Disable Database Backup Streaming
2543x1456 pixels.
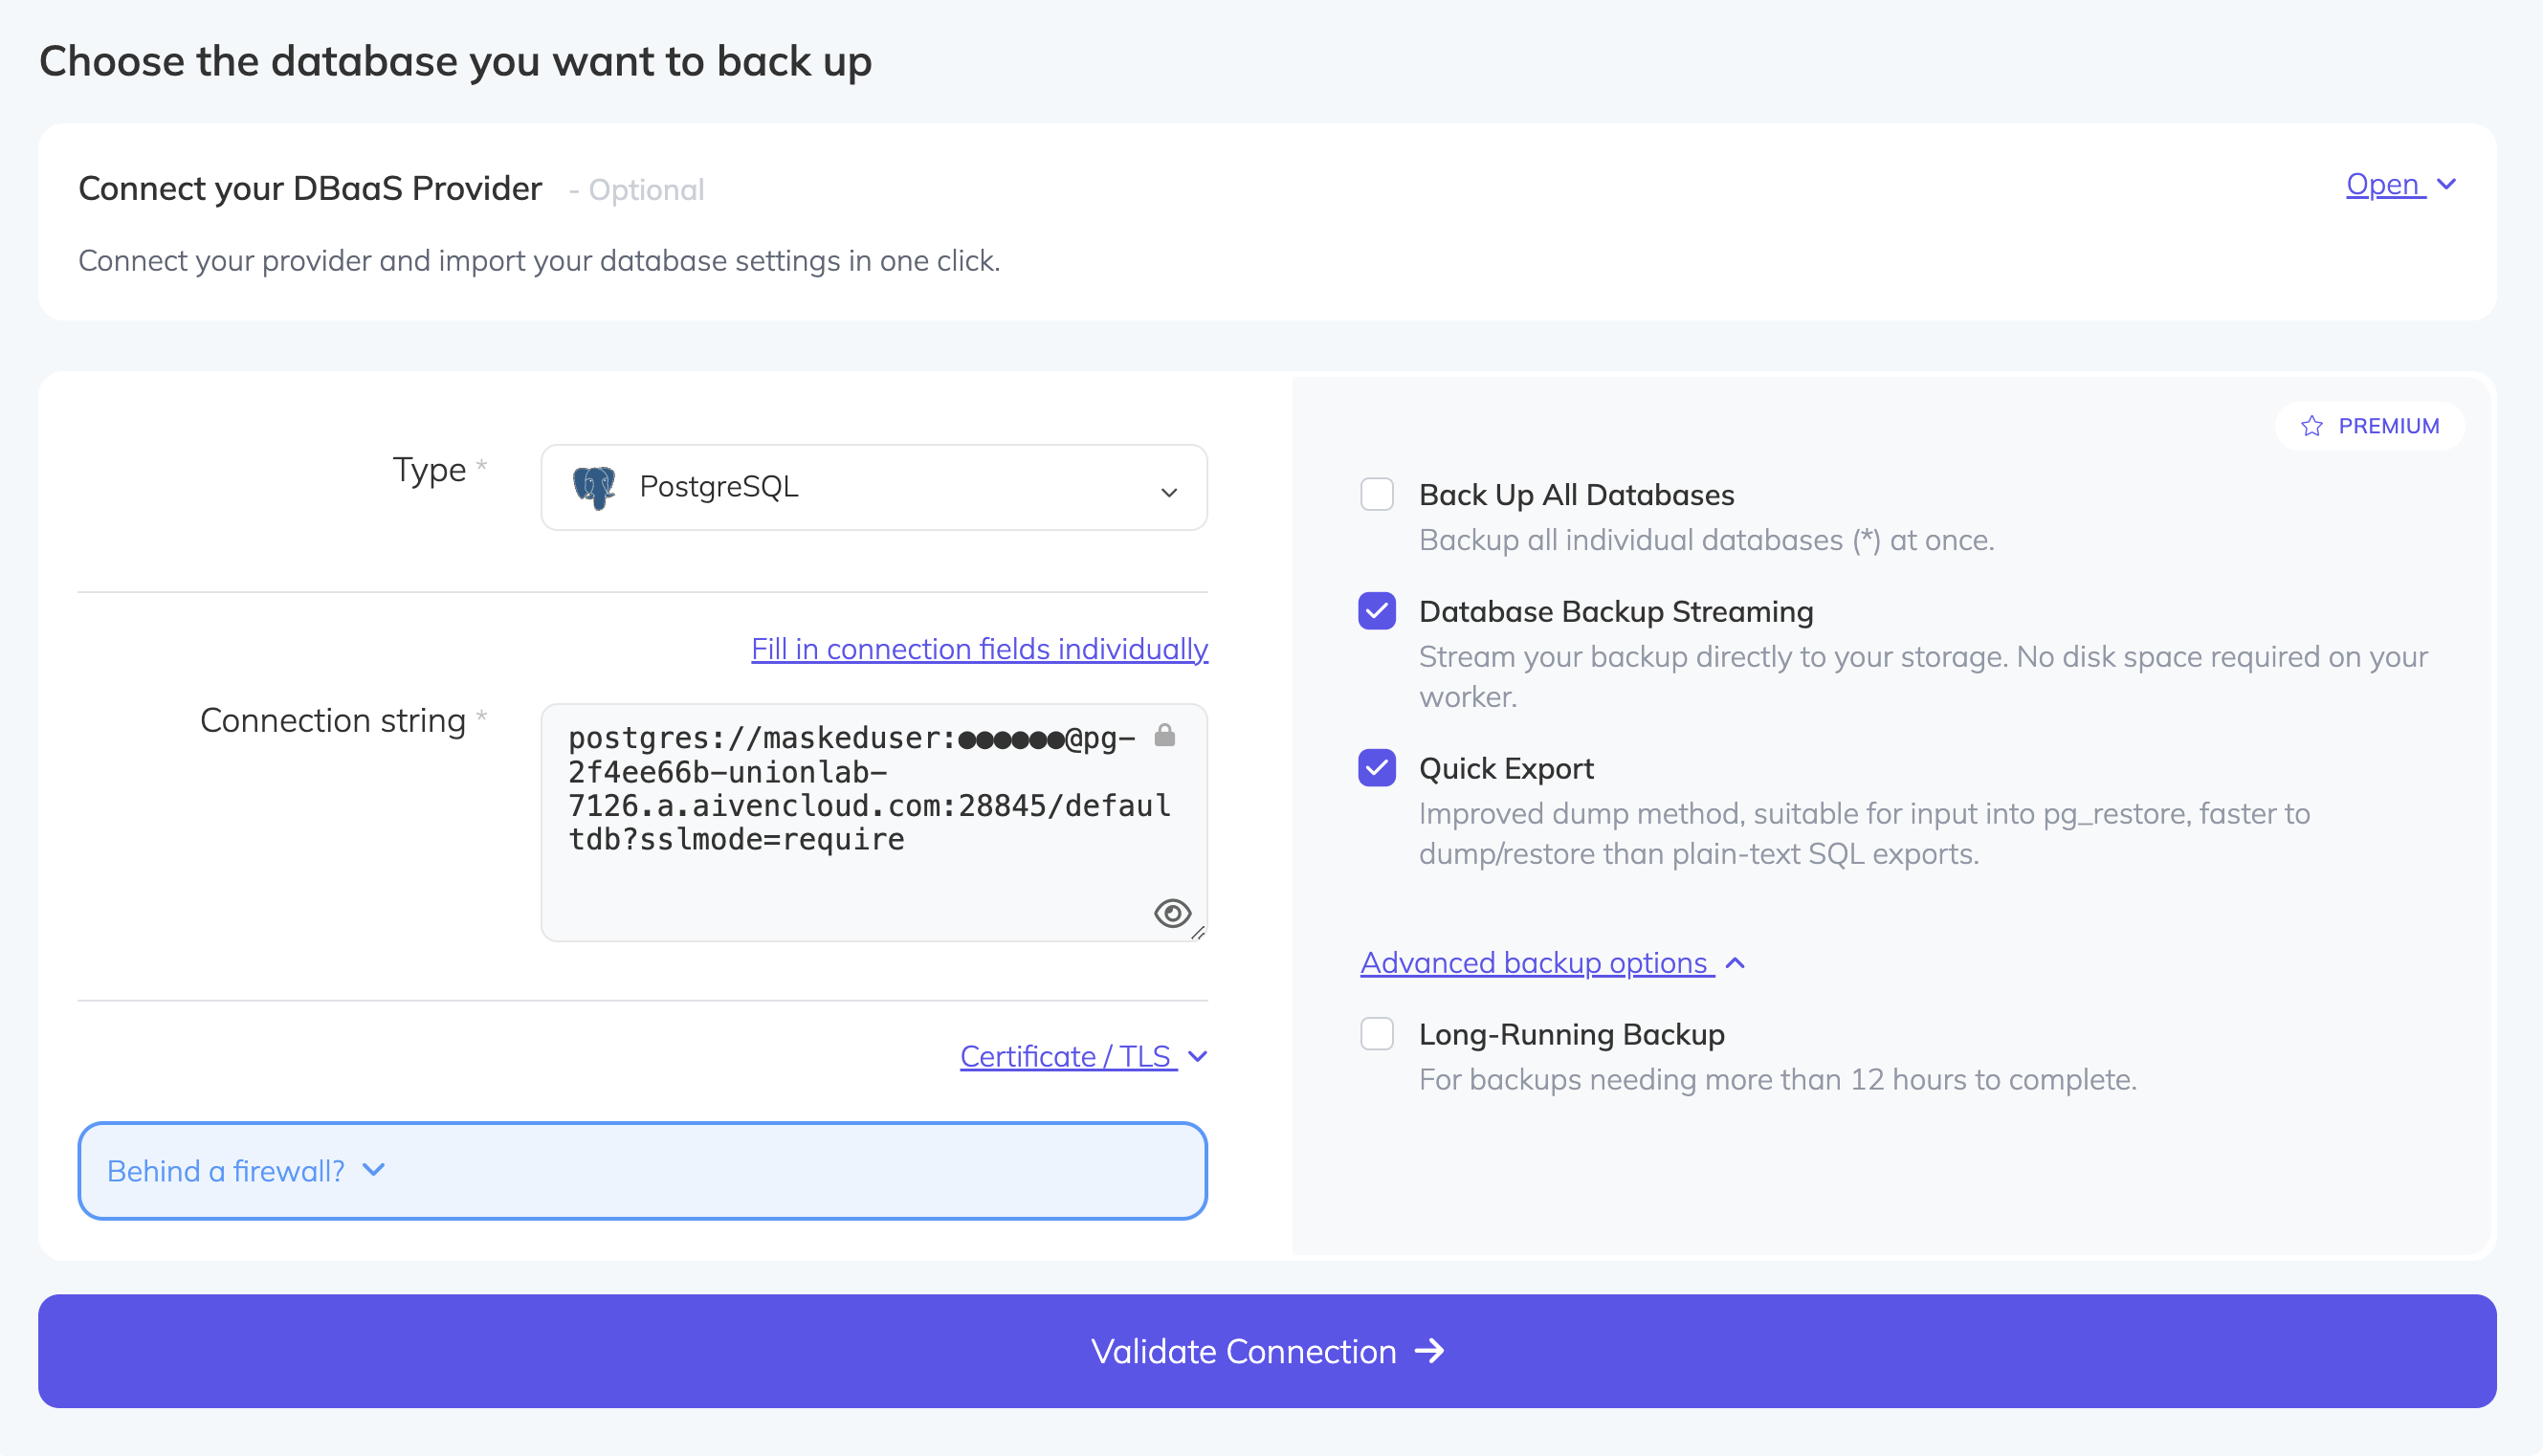pyautogui.click(x=1377, y=611)
